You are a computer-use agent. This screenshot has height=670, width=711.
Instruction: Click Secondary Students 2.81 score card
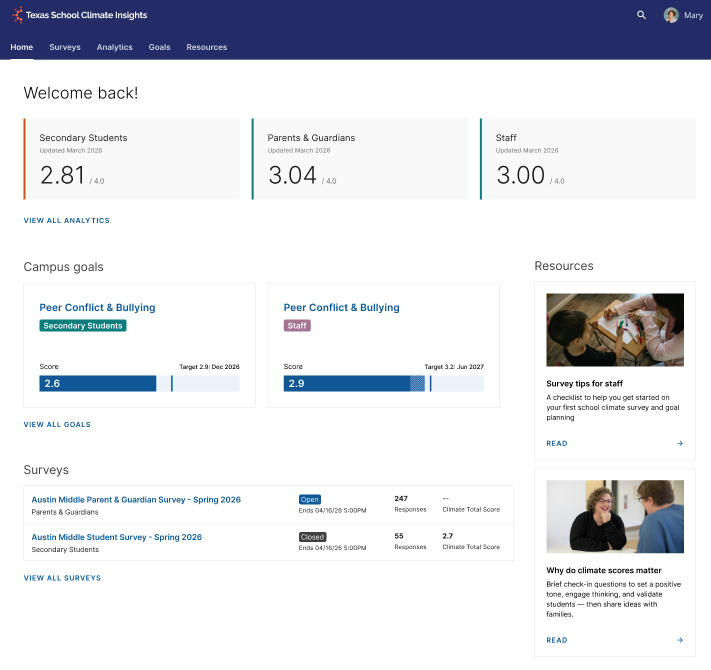tap(131, 159)
